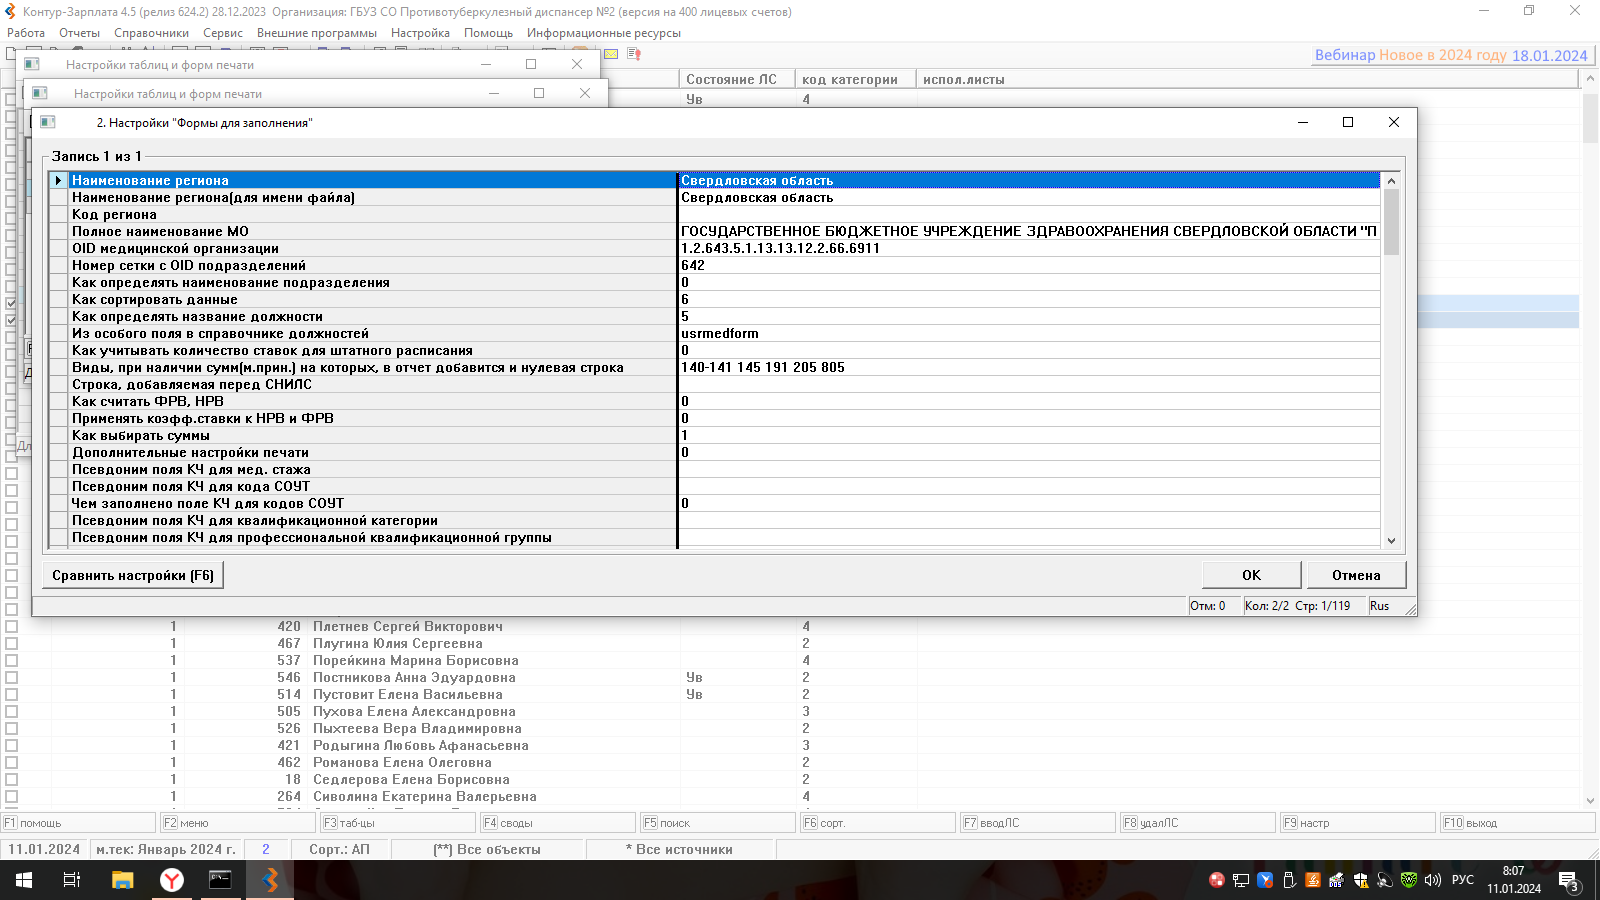Tick the checkbox for Плетнев Сергей Викторович
The height and width of the screenshot is (900, 1600).
click(12, 626)
